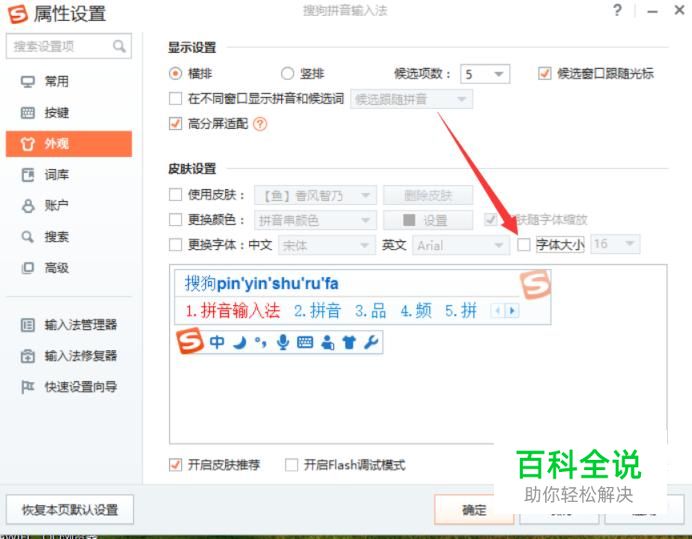Click the wrench tools icon in preview toolbar
Screen dimensions: 692x539
tap(371, 342)
